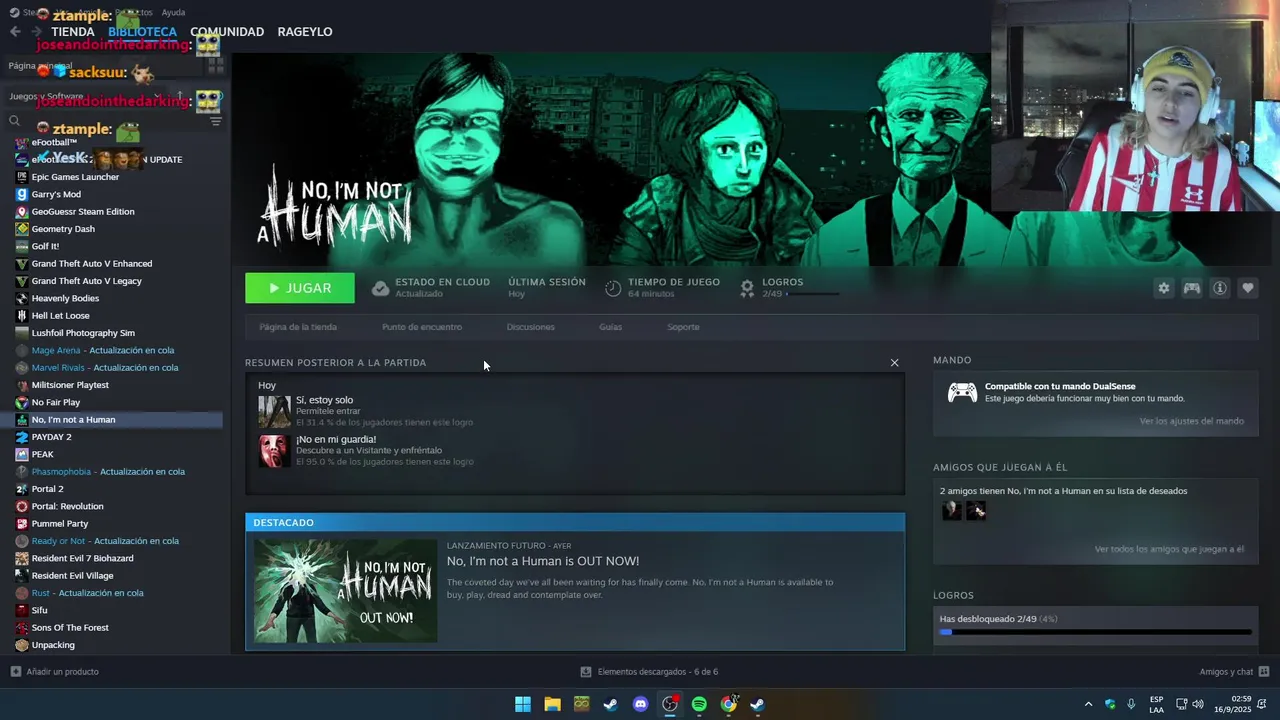
Task: Open 'No, I'm not a Human is OUT NOW!' news
Action: coord(543,561)
